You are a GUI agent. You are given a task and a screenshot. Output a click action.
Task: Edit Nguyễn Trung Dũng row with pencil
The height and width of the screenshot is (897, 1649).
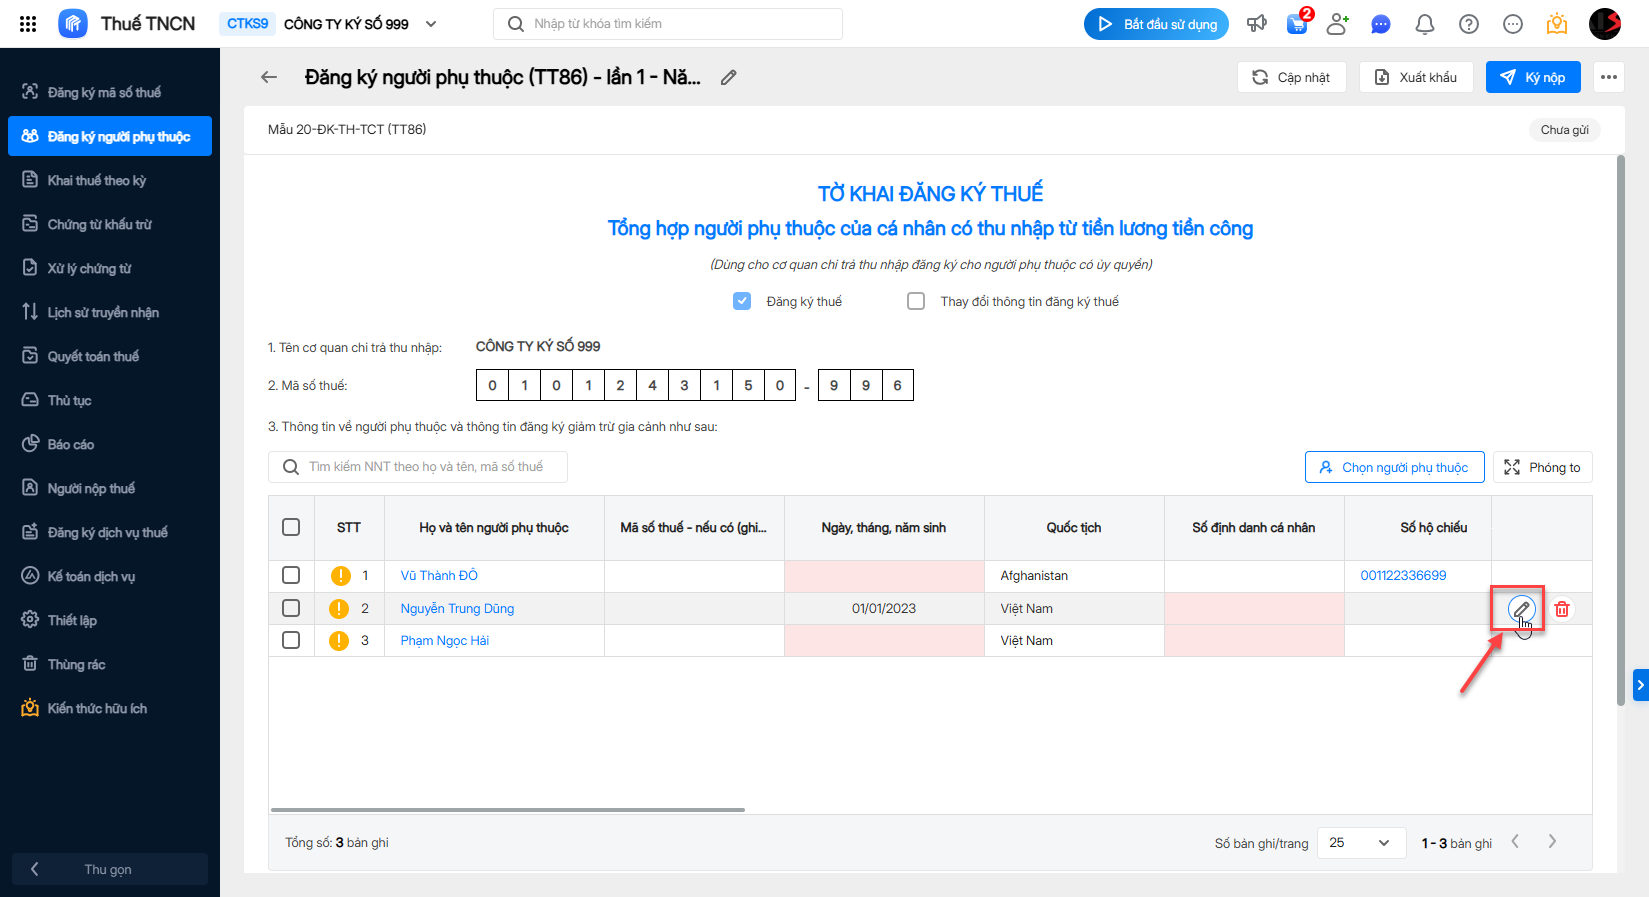[1521, 609]
